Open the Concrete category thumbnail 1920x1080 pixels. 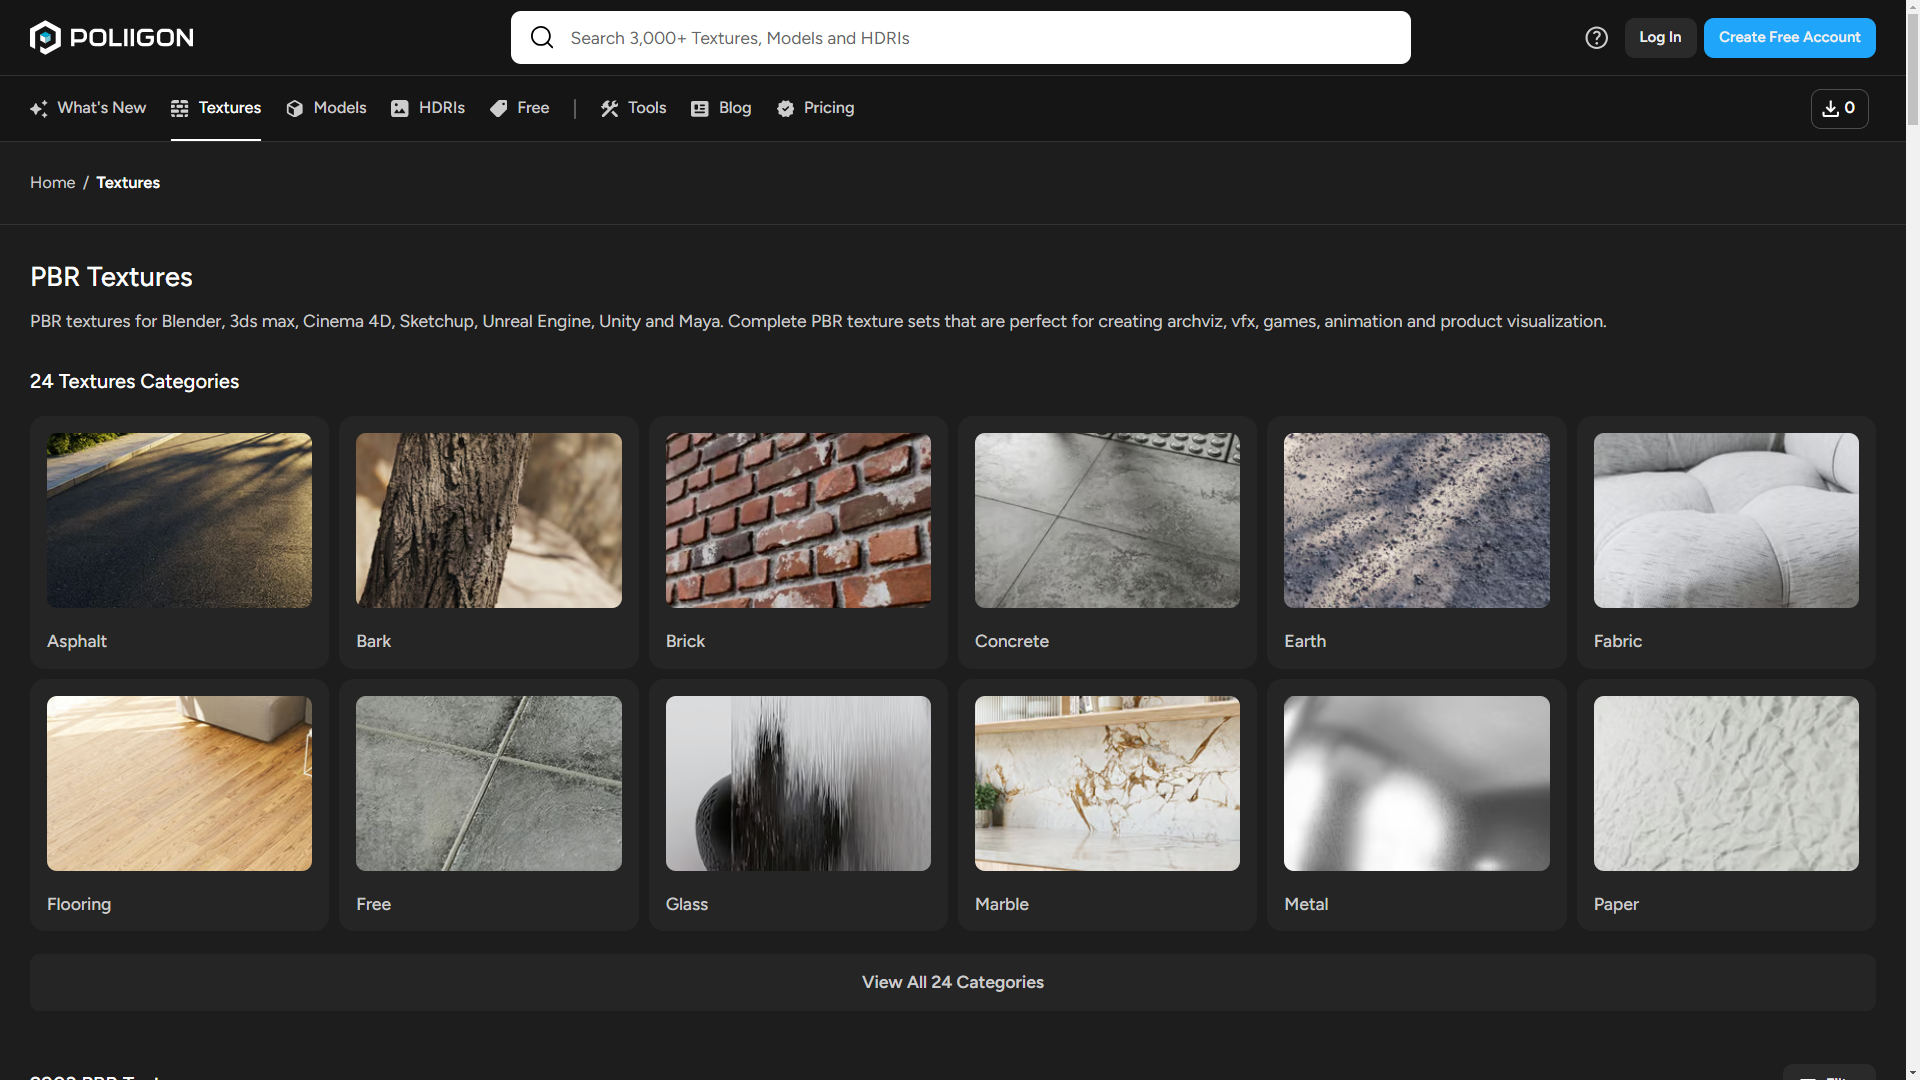pos(1107,520)
